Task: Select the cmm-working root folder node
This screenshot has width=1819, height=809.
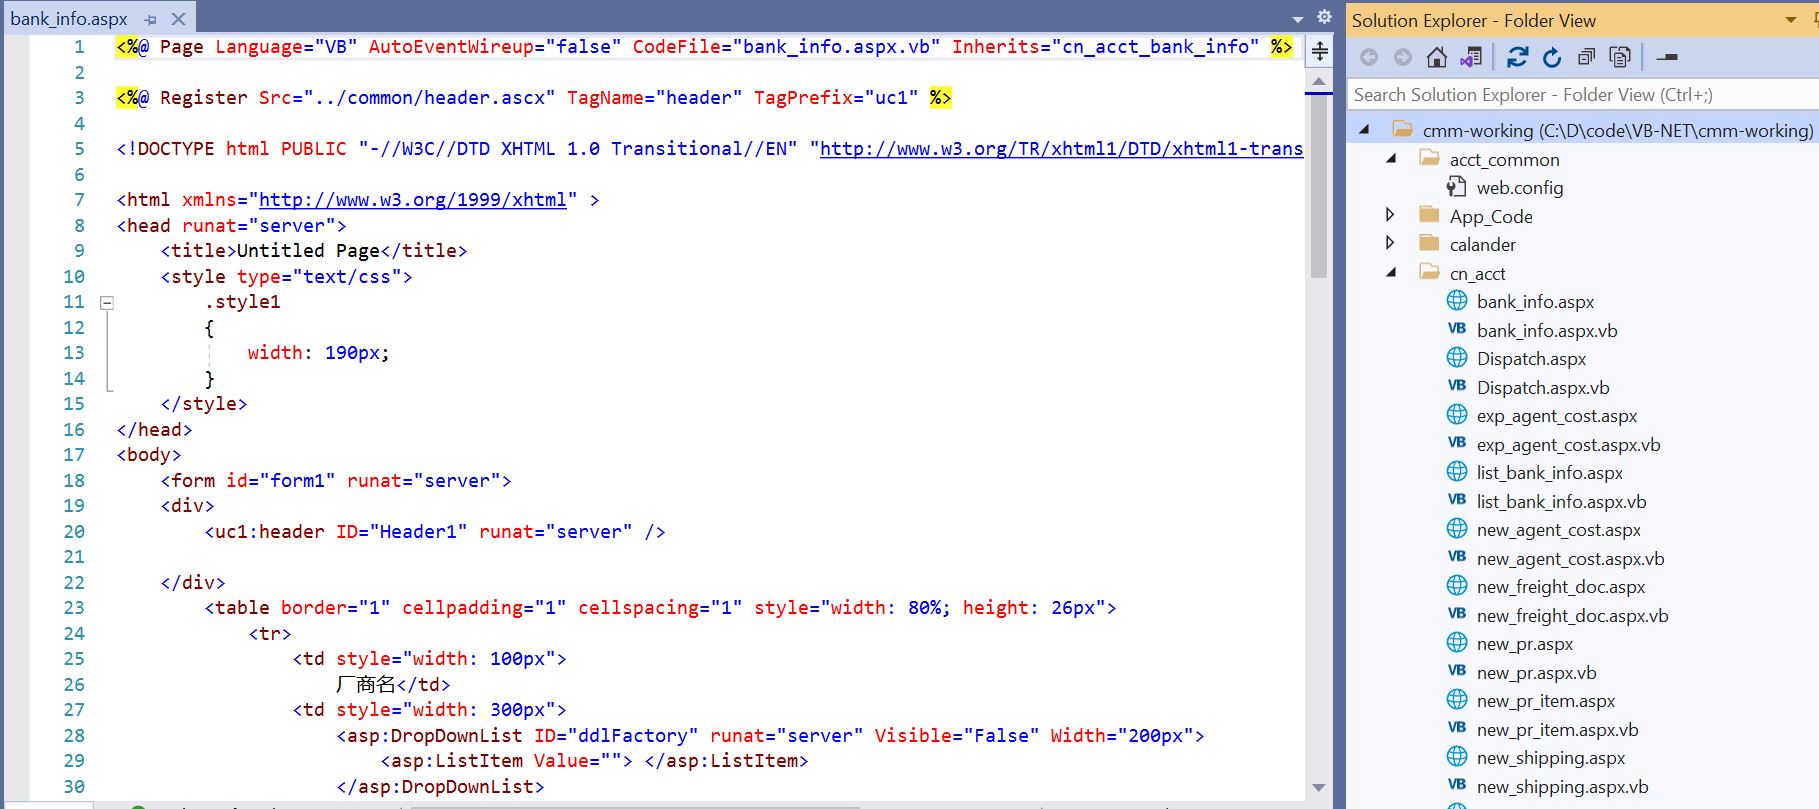Action: tap(1617, 130)
